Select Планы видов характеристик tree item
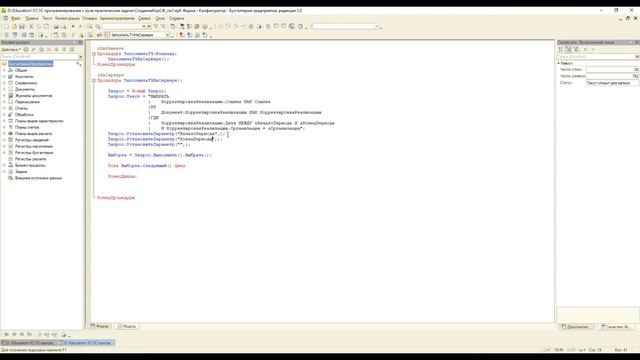This screenshot has height=360, width=640. tap(39, 121)
